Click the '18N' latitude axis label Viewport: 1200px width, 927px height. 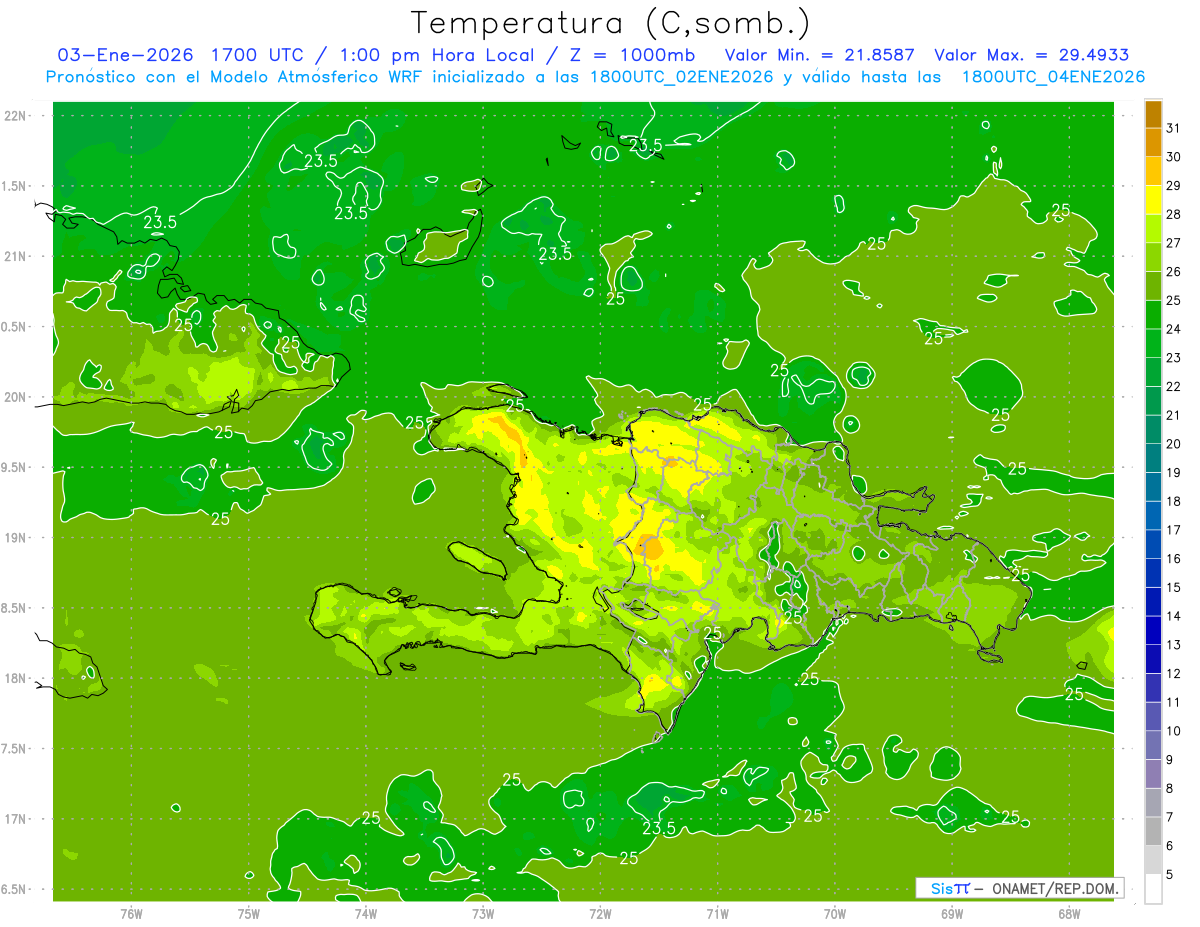[16, 678]
